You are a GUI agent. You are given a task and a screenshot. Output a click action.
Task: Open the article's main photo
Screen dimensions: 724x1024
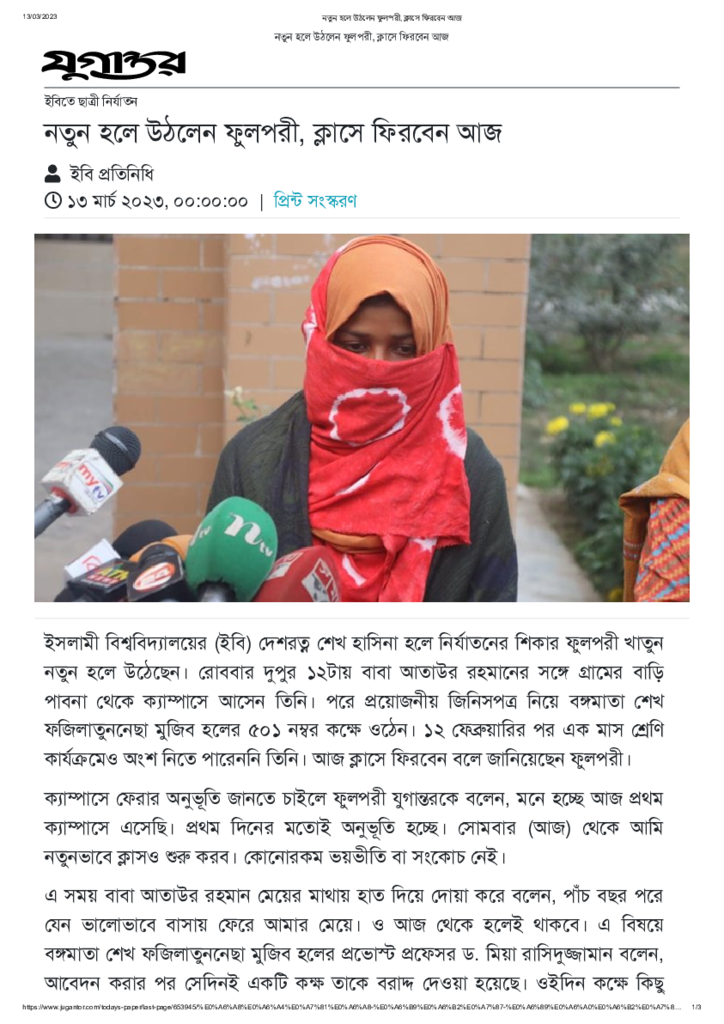tap(362, 417)
